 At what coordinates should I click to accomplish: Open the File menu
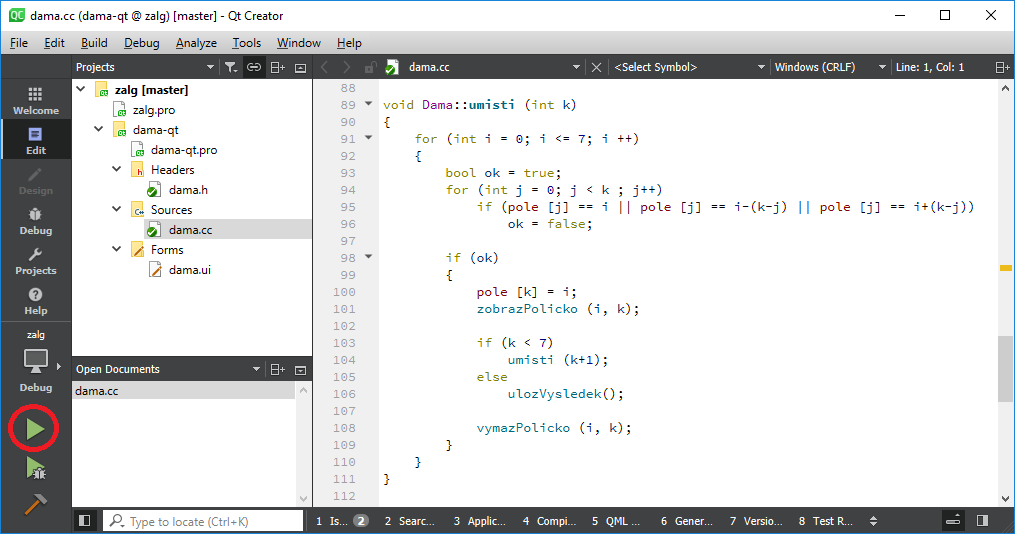point(19,43)
